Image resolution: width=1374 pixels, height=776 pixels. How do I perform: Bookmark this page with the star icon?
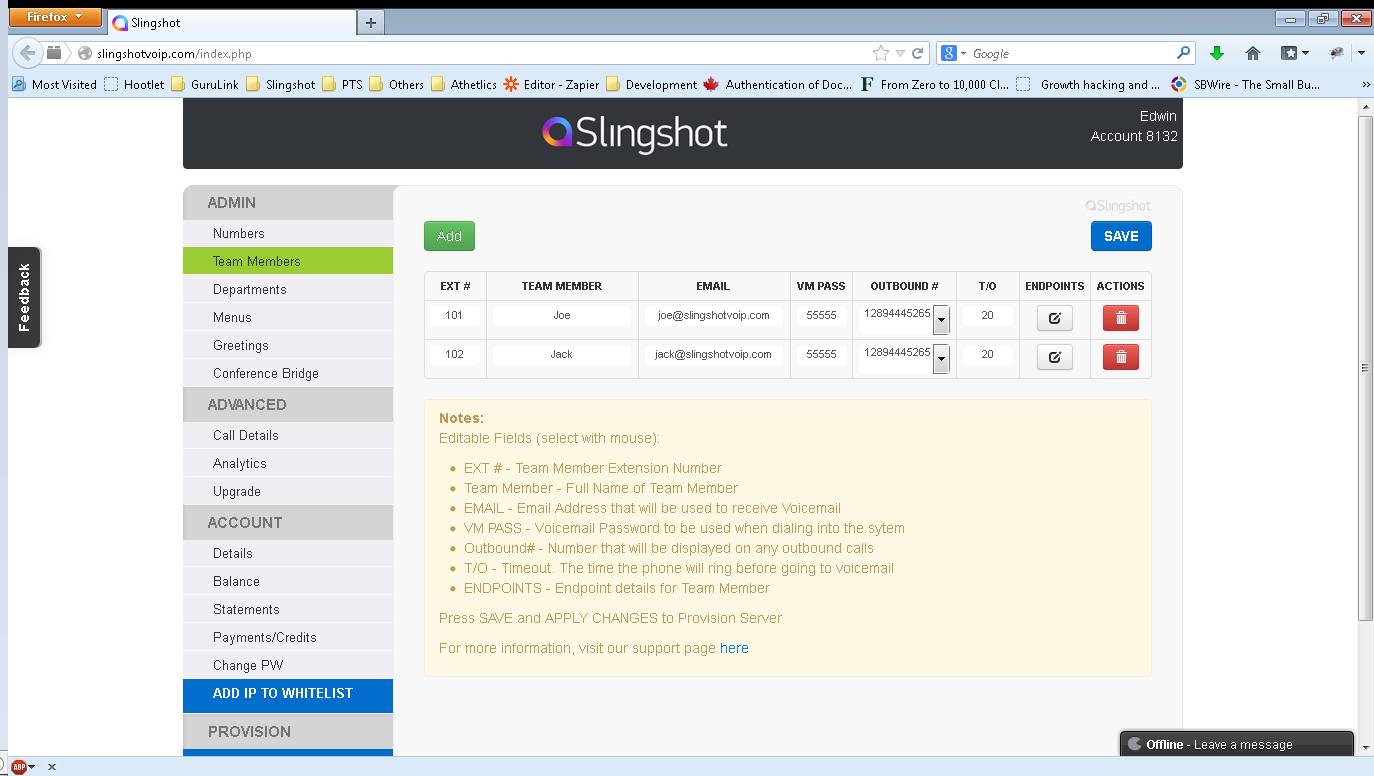pos(880,53)
